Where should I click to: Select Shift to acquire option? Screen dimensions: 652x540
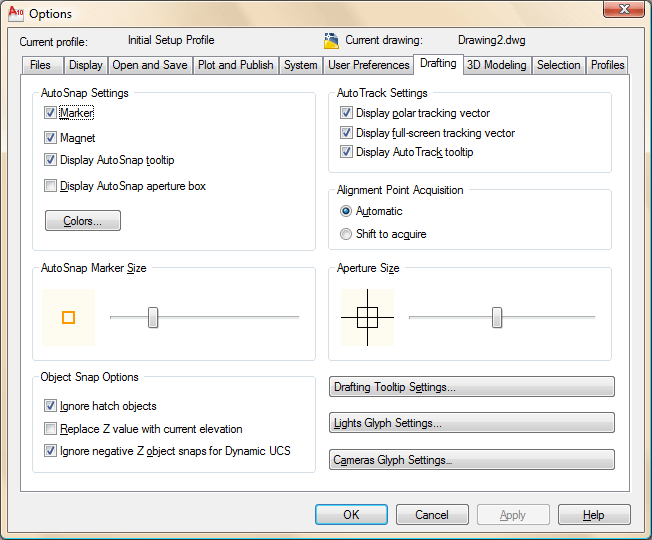pos(346,234)
